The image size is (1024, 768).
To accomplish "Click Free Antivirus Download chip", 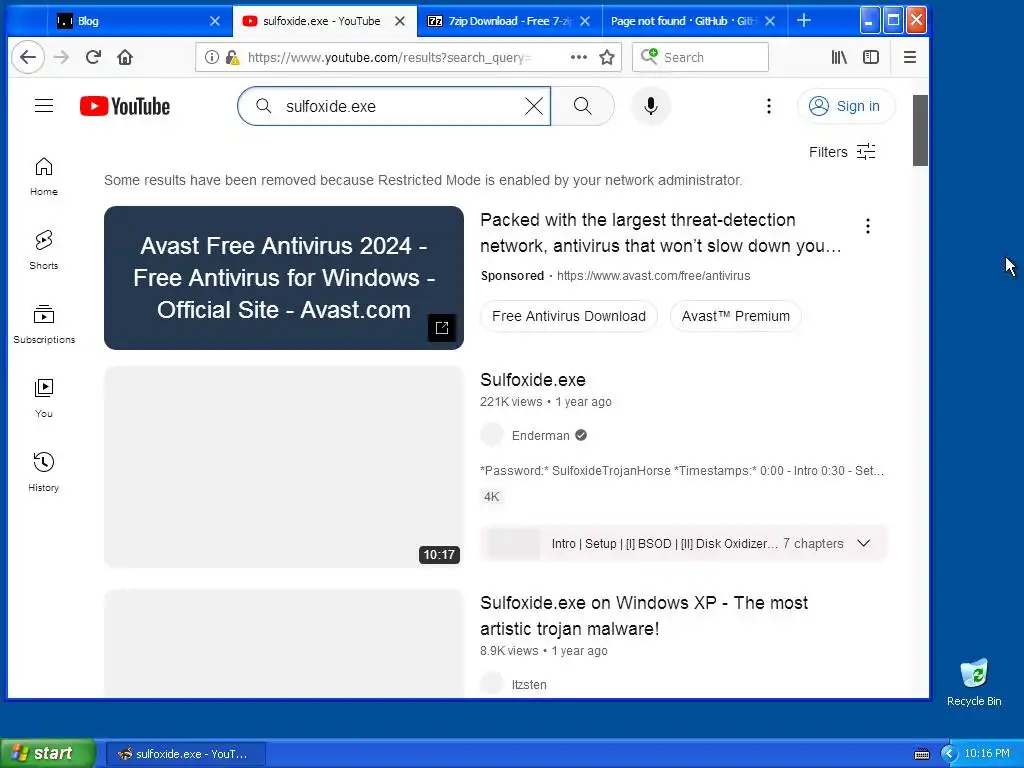I will (x=569, y=316).
